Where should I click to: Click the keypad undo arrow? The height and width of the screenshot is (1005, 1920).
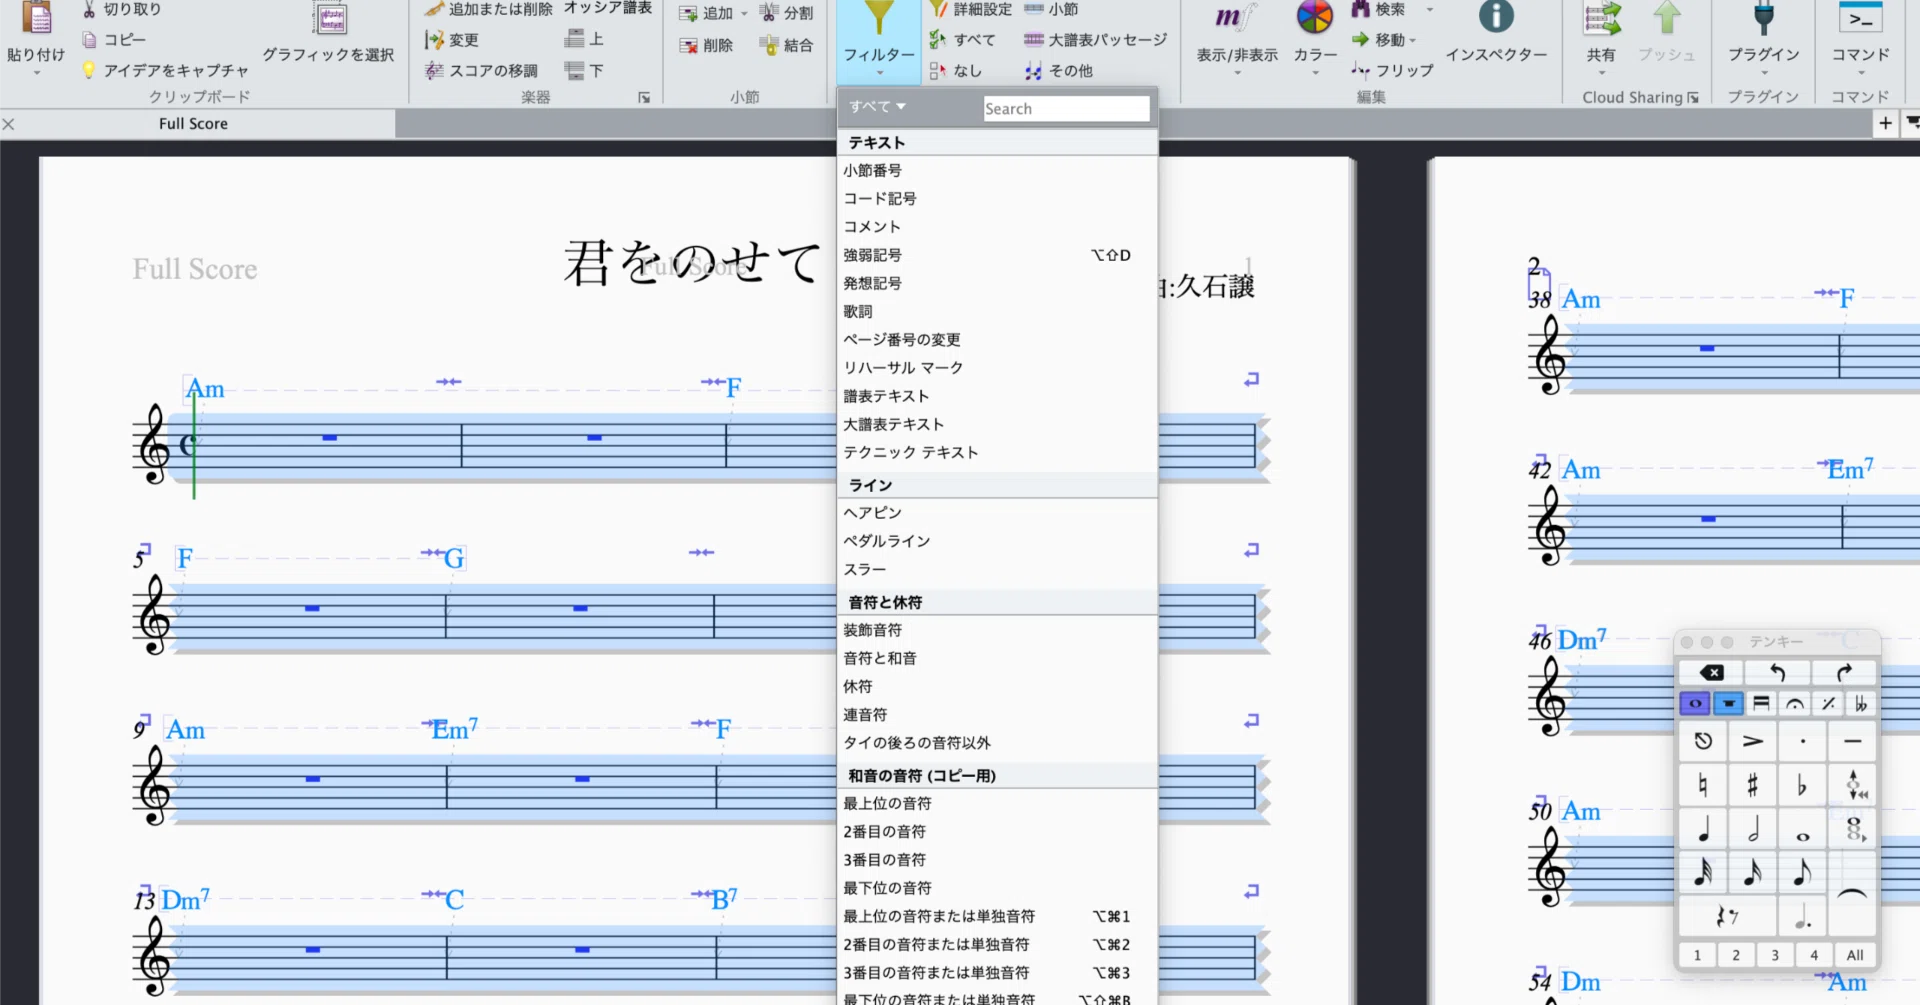click(x=1777, y=672)
